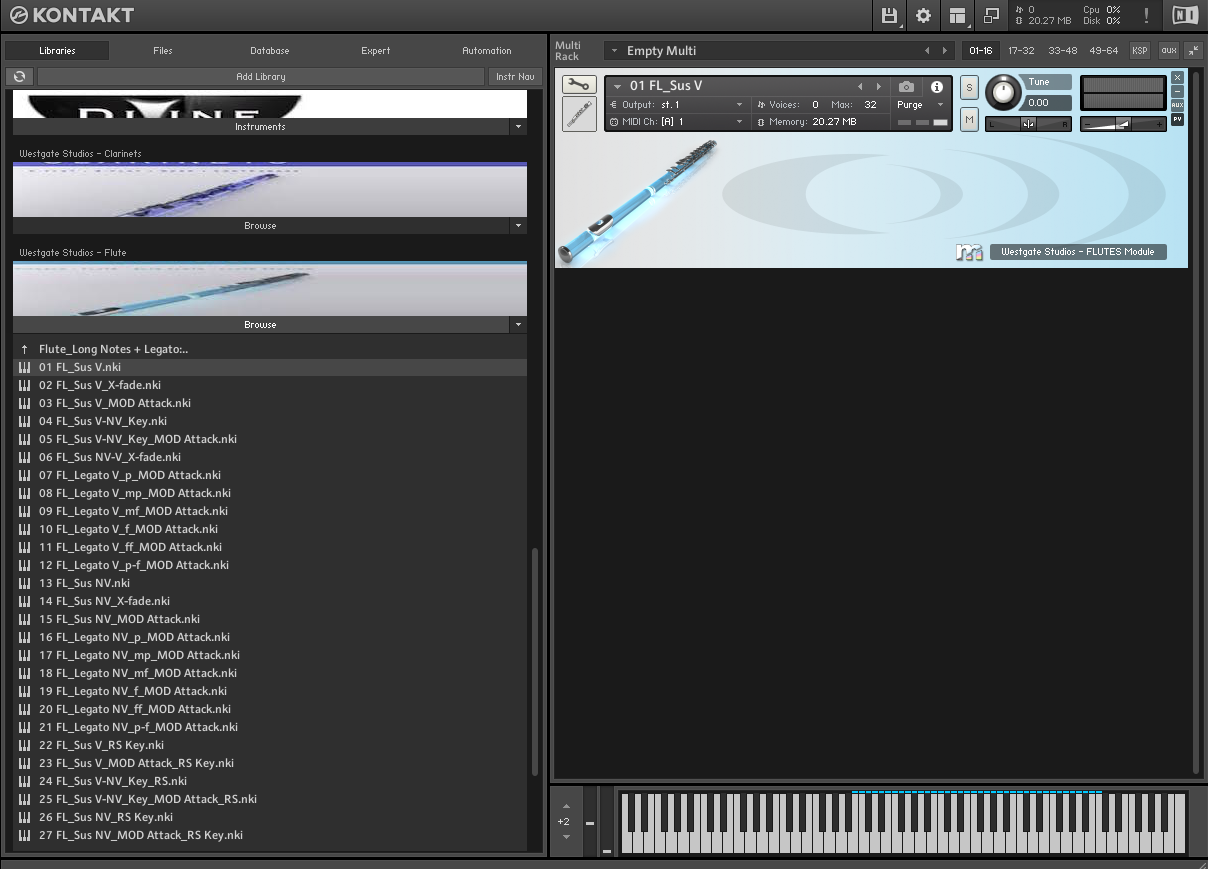This screenshot has height=869, width=1208.
Task: Switch to the Automation tab
Action: [487, 51]
